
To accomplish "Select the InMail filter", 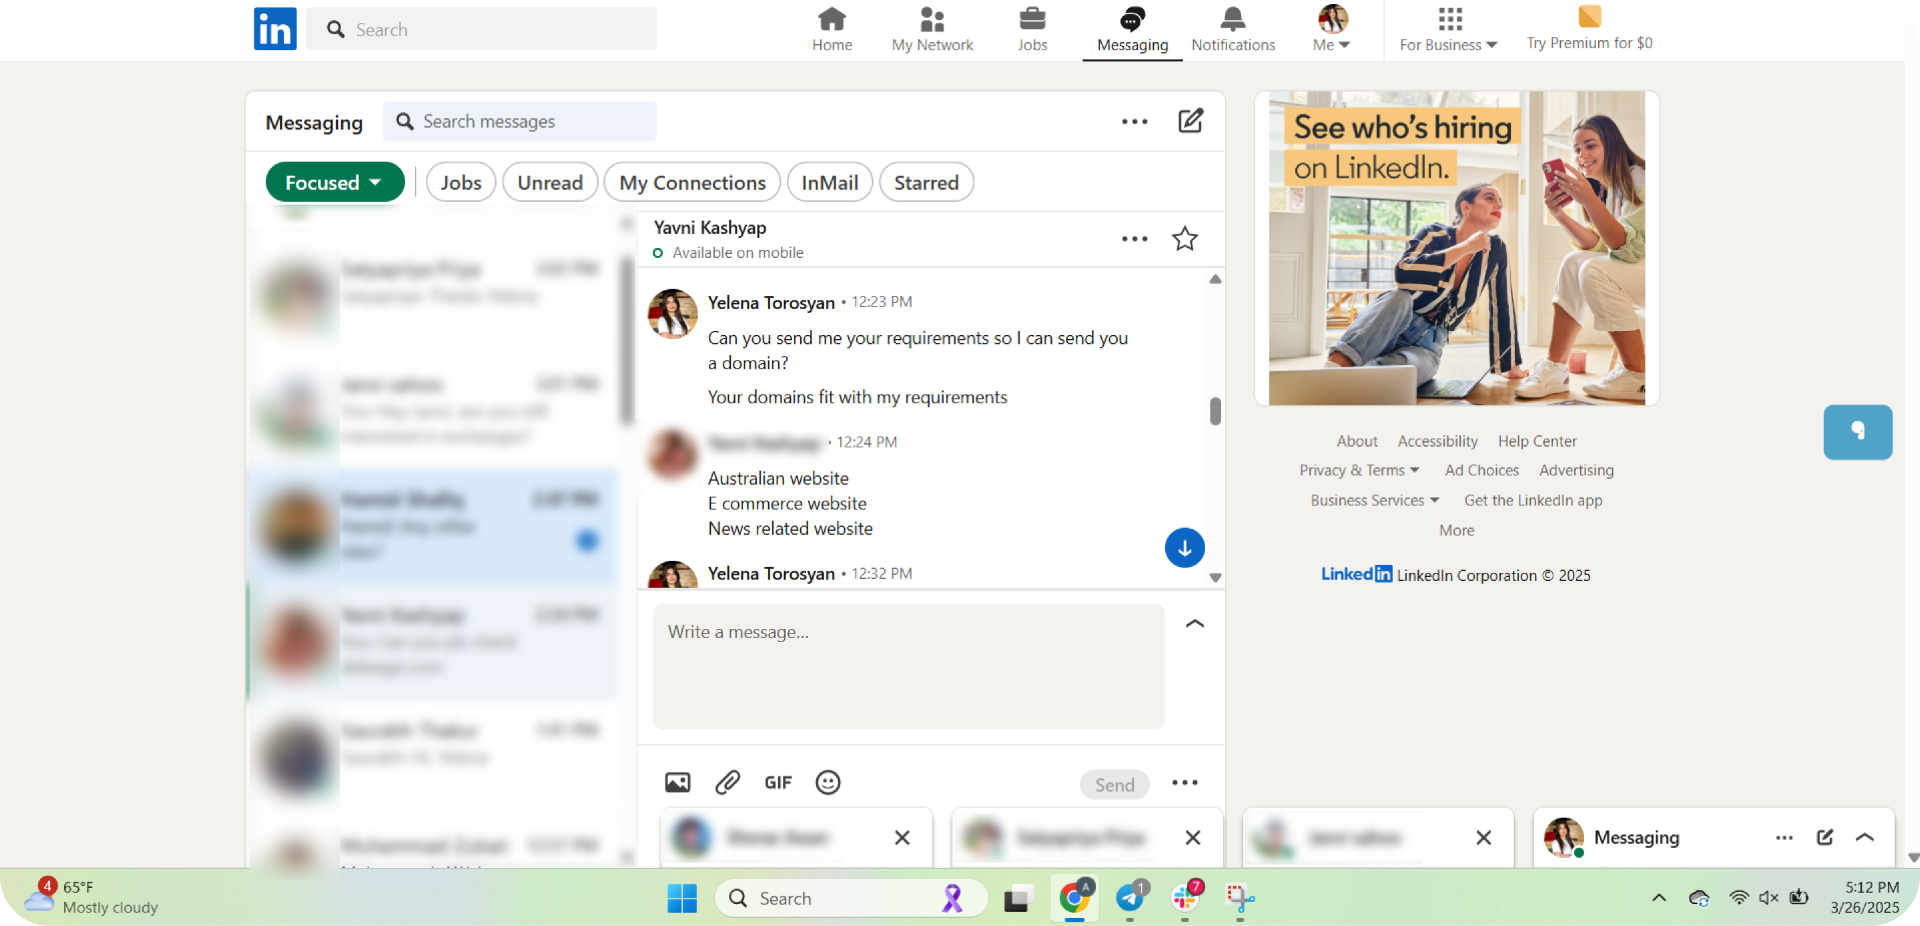I will coord(829,183).
